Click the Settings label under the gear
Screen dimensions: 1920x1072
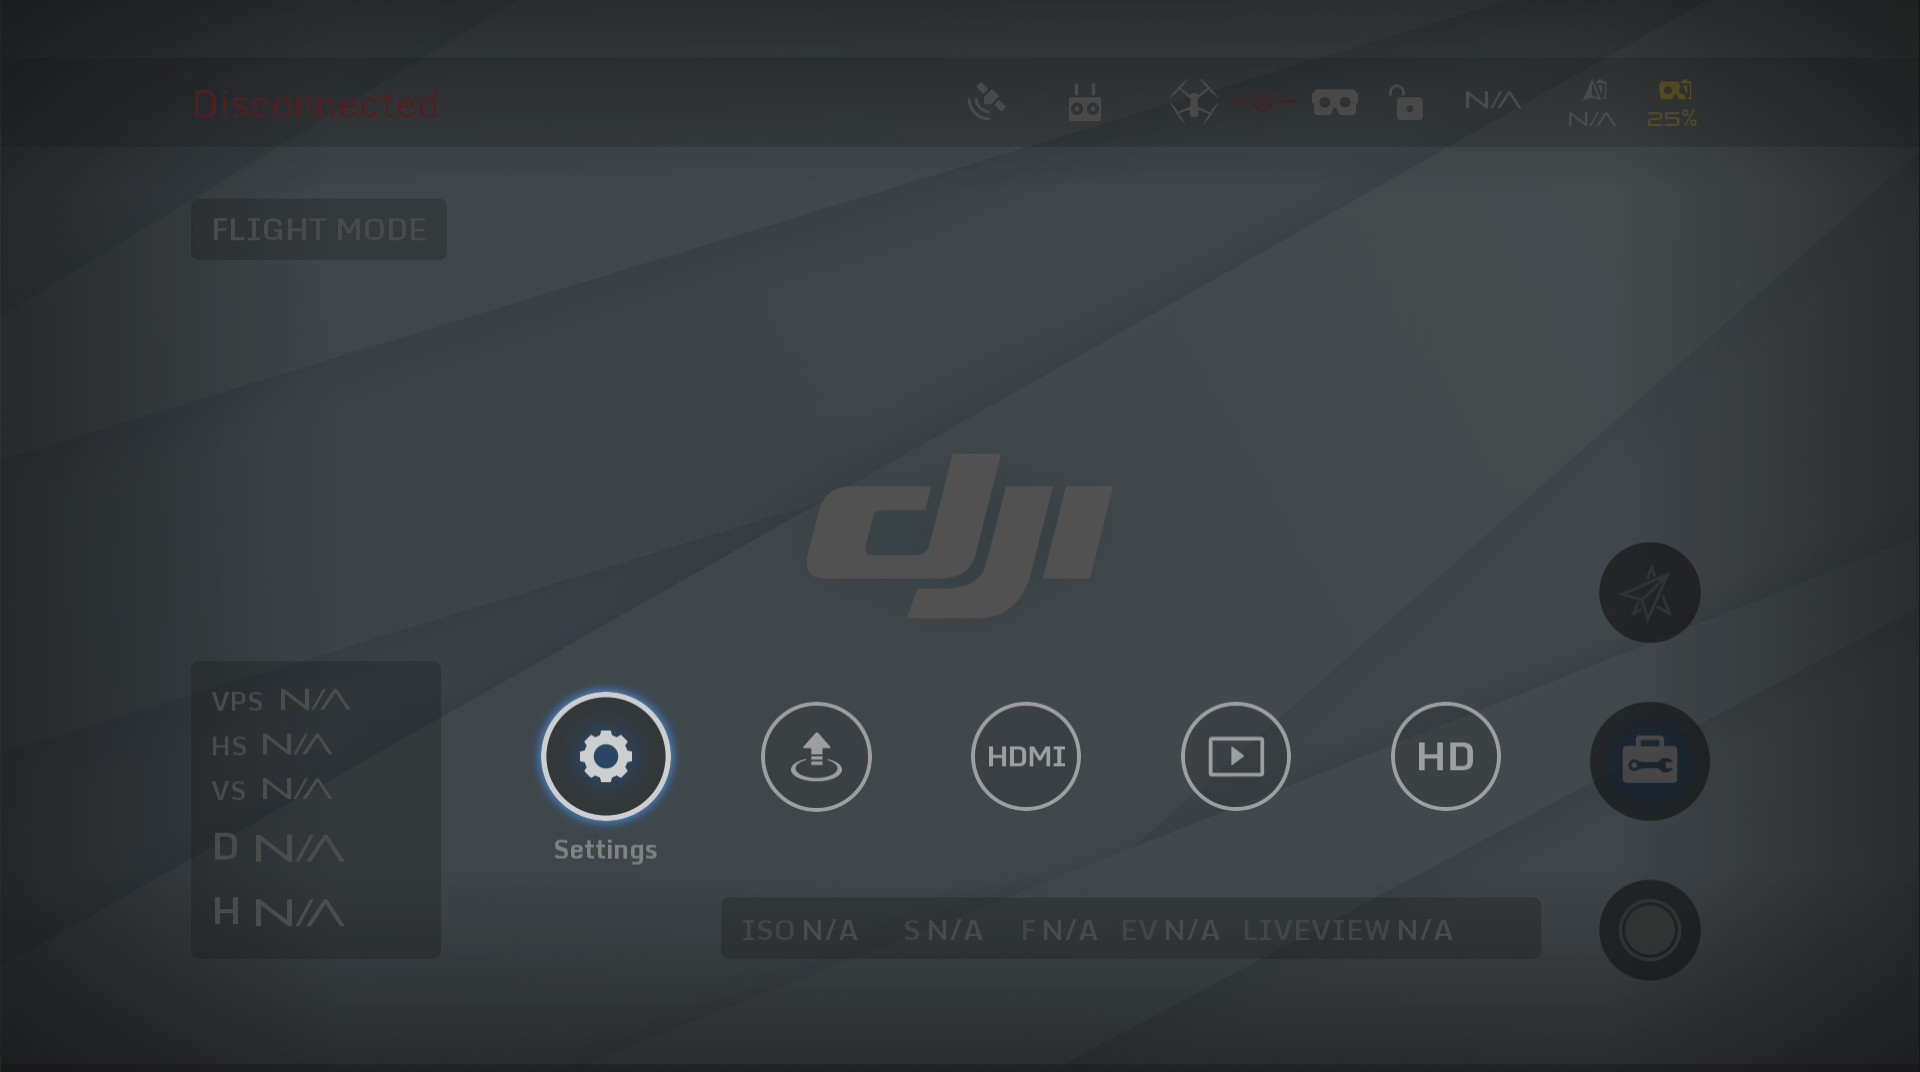click(606, 850)
